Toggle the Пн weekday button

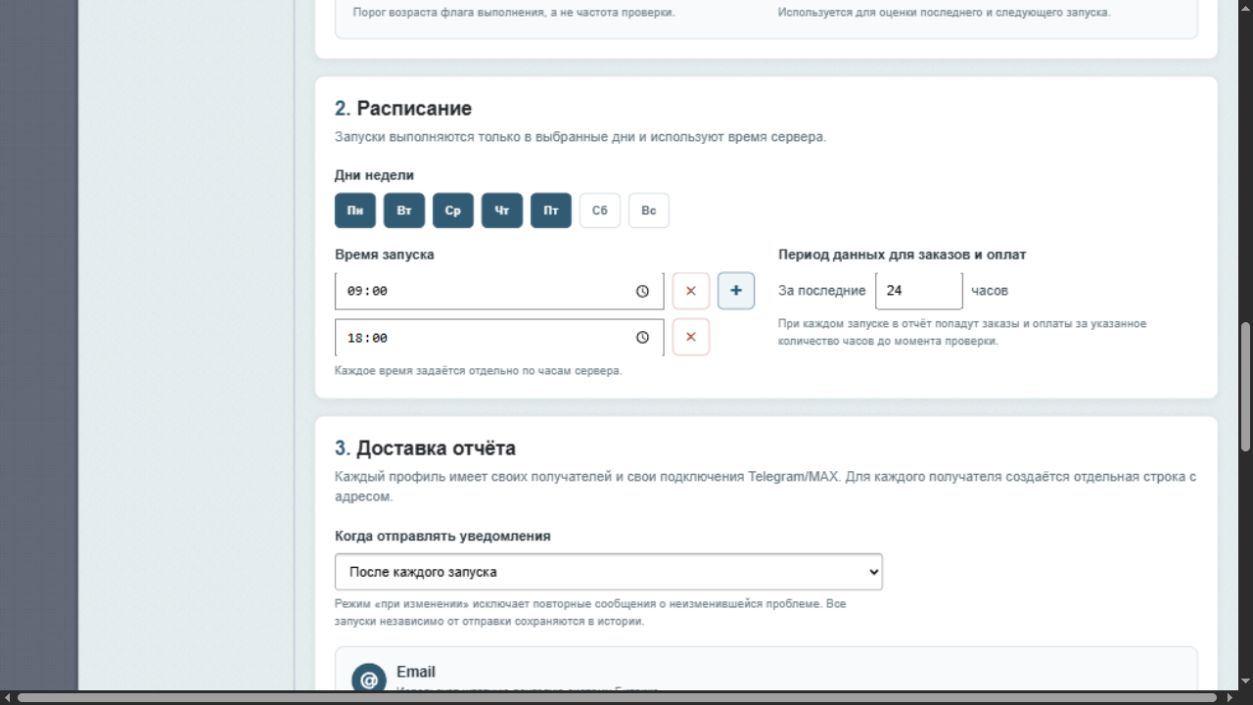point(355,211)
